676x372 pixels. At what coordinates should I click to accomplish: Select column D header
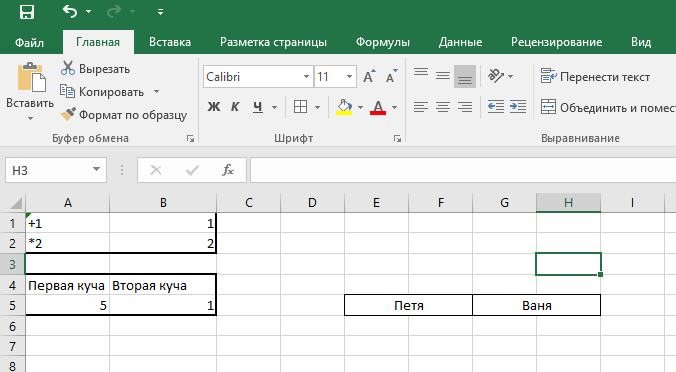click(x=312, y=203)
